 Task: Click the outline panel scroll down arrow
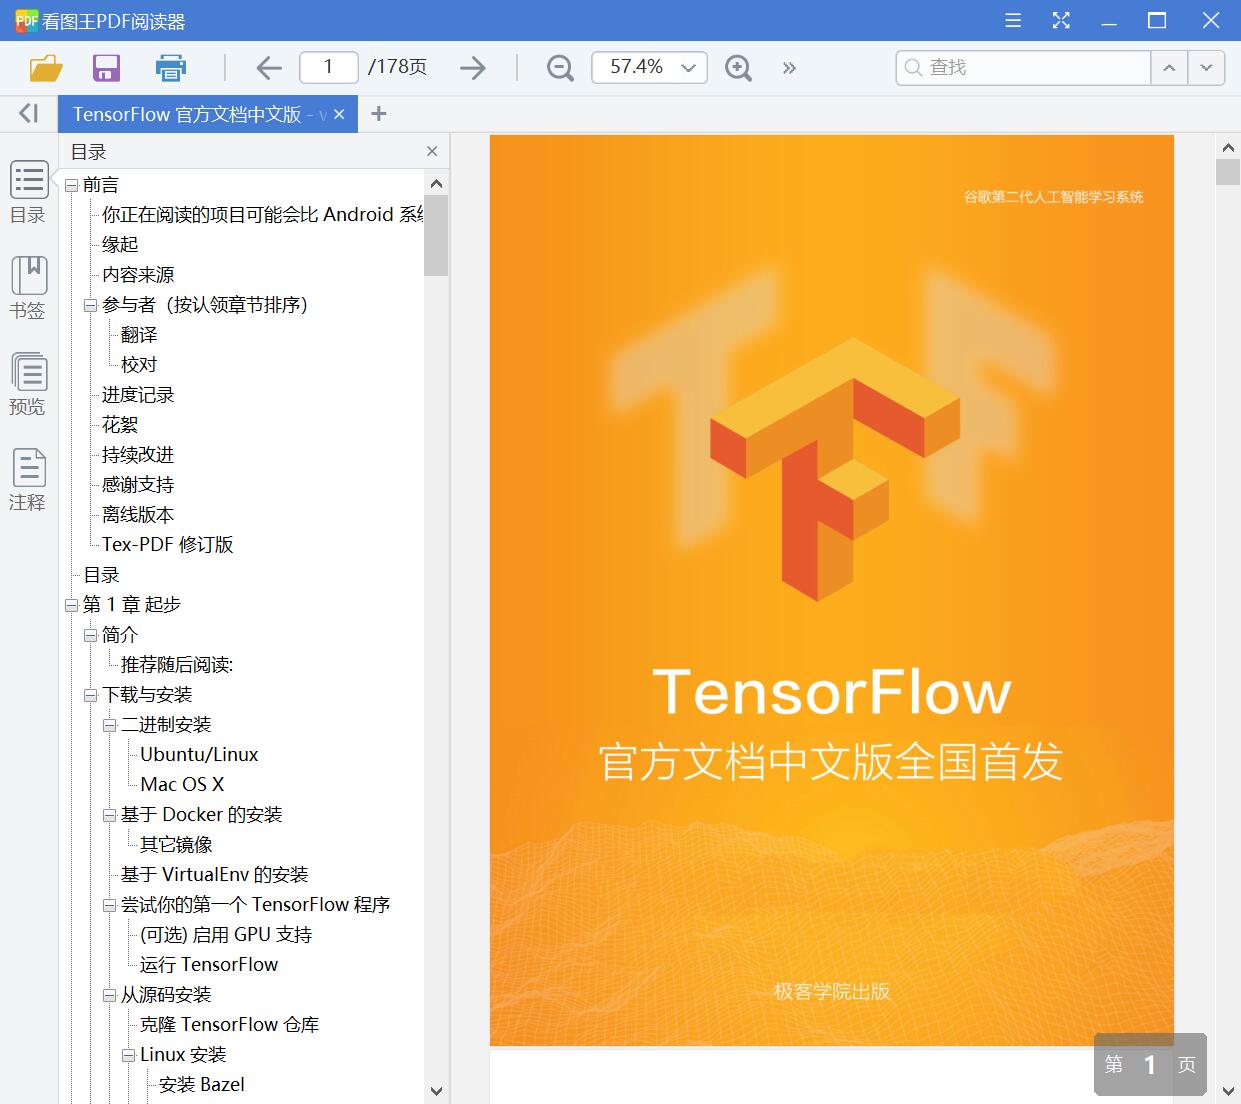coord(436,1091)
